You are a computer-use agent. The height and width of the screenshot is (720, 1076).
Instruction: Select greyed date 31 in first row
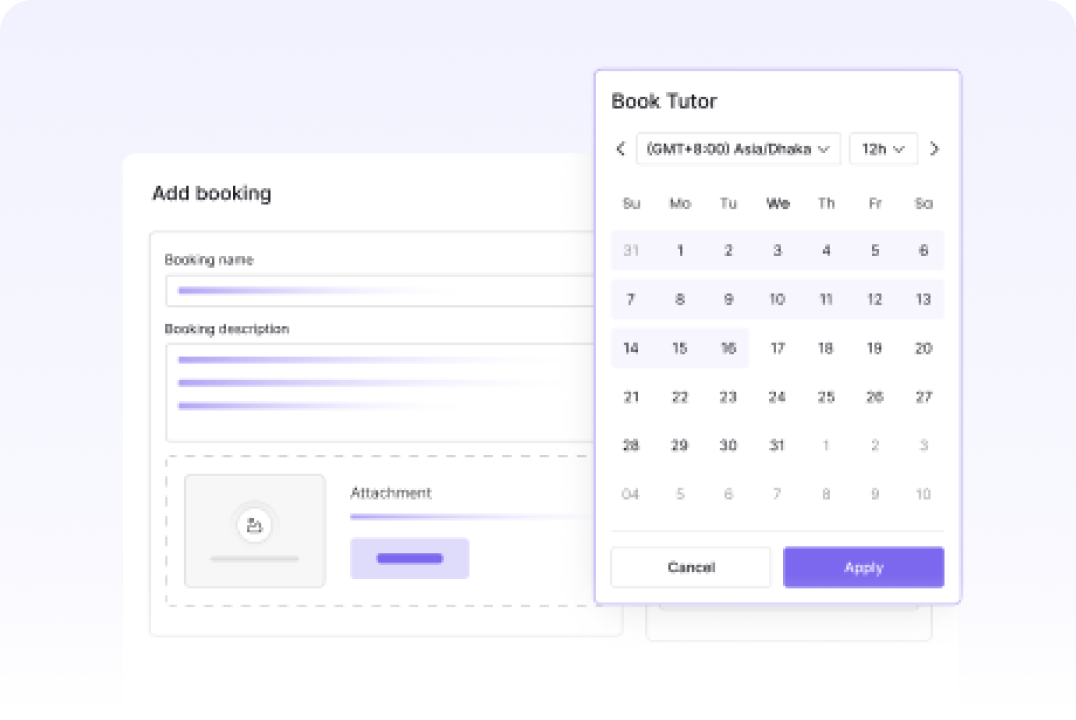click(631, 251)
